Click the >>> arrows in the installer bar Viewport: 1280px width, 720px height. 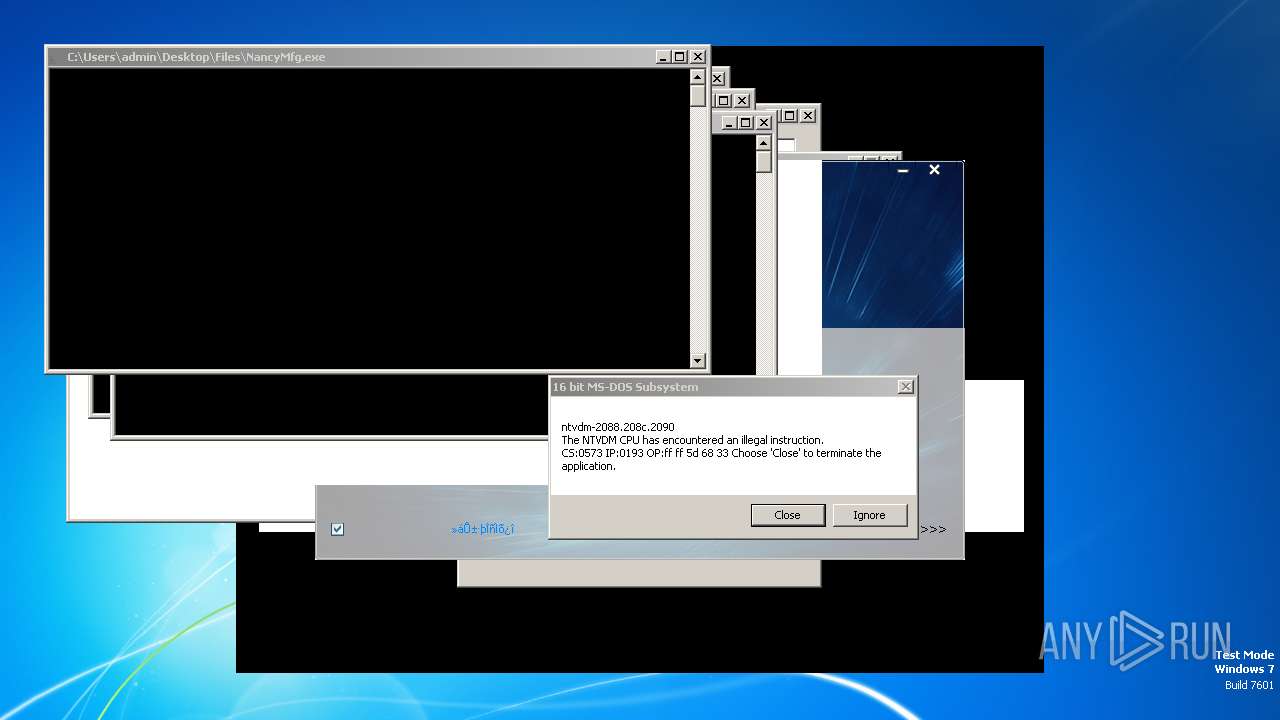tap(933, 529)
